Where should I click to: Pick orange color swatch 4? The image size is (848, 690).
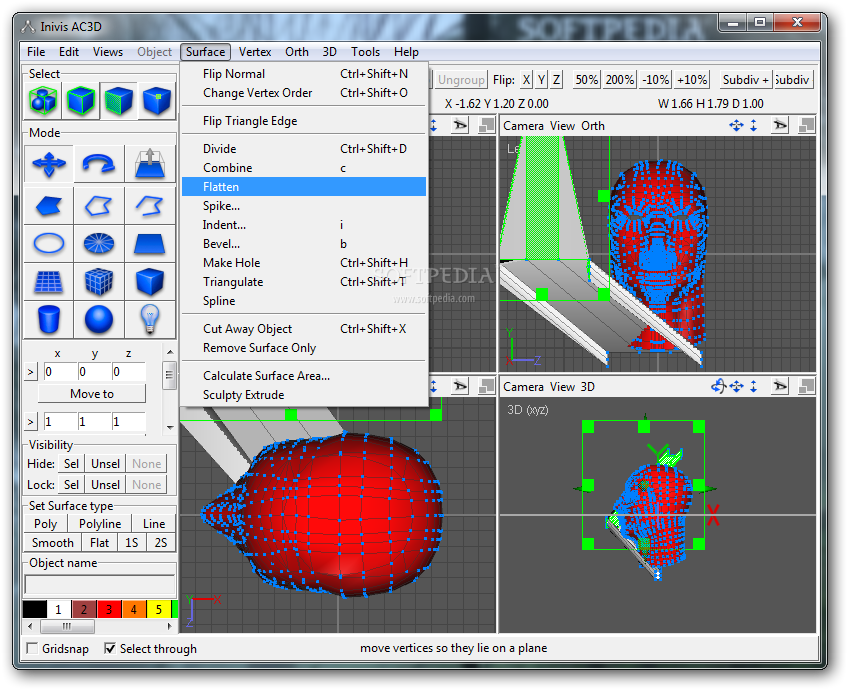134,609
